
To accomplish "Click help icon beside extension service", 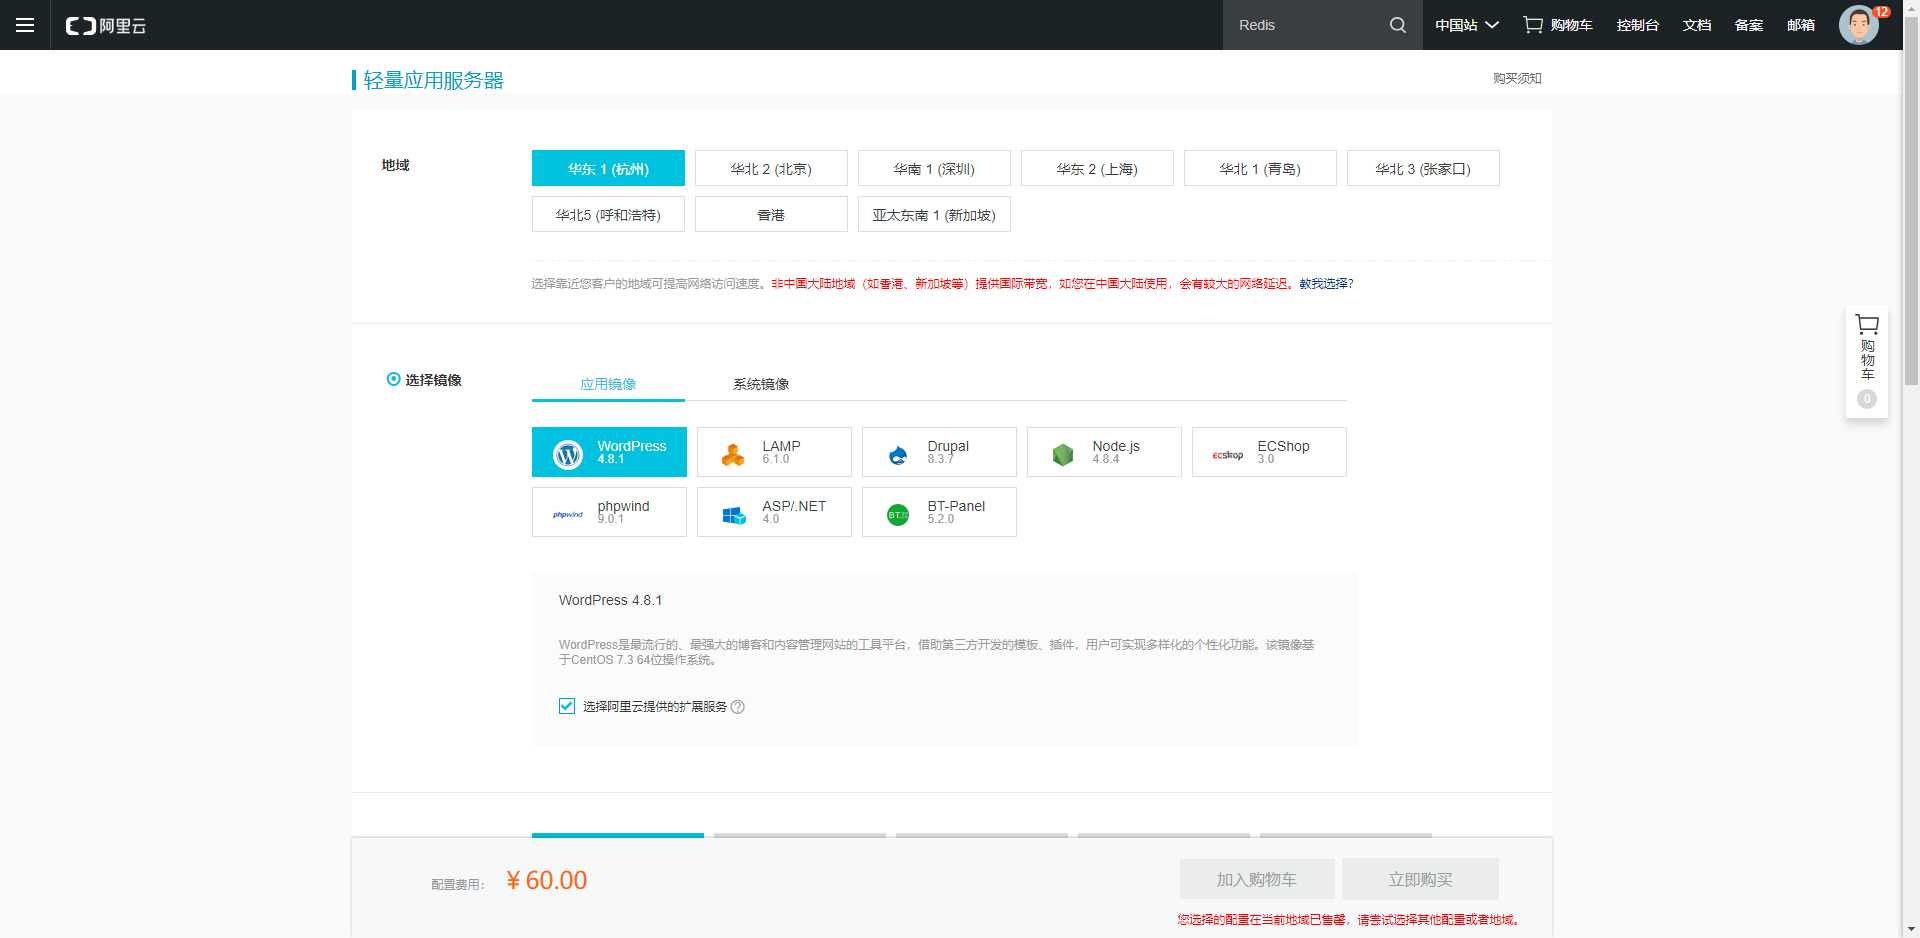I will coord(738,707).
